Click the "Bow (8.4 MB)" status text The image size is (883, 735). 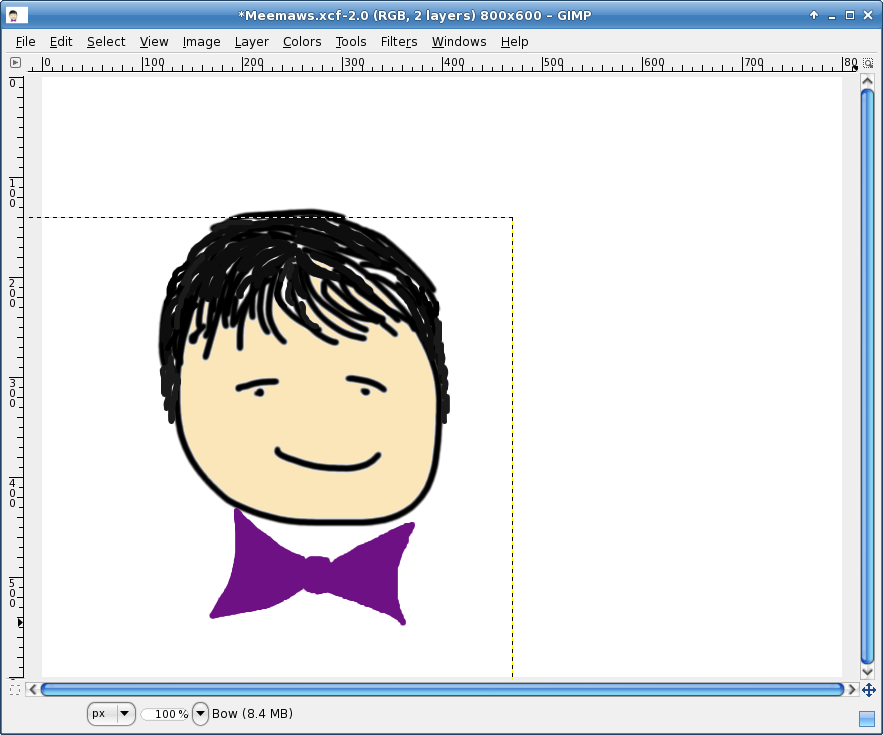tap(252, 714)
